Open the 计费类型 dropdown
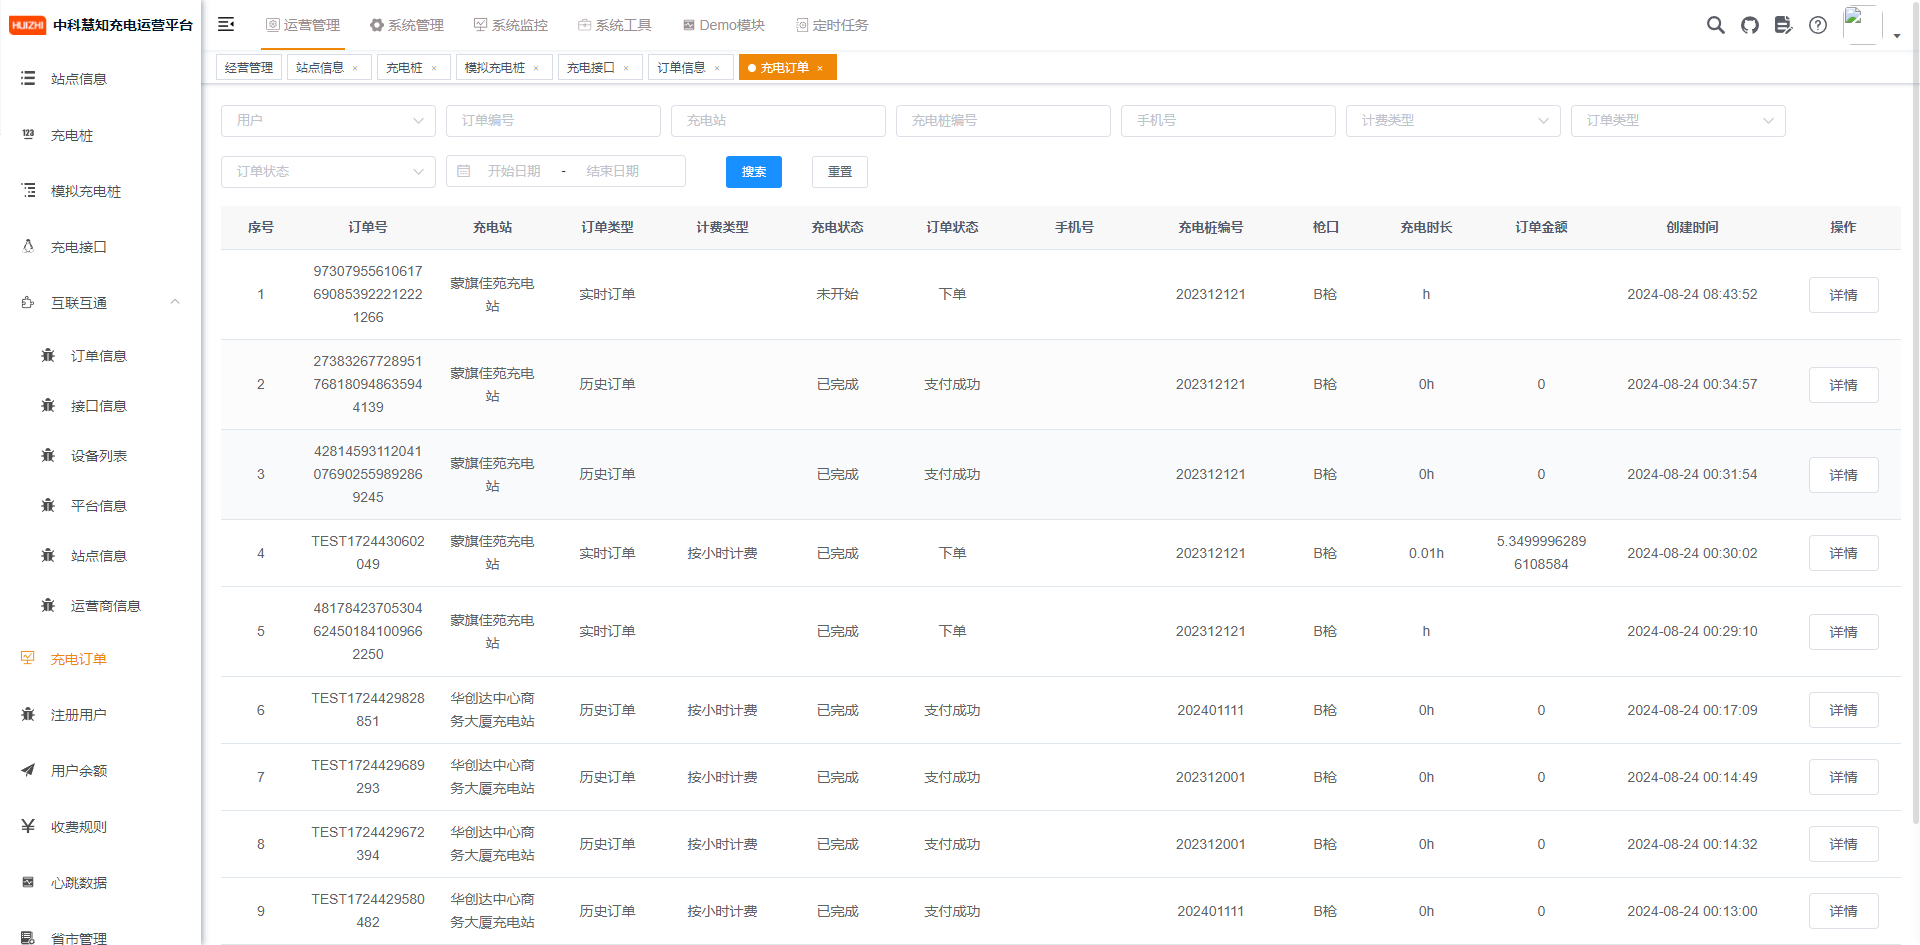 click(1453, 120)
